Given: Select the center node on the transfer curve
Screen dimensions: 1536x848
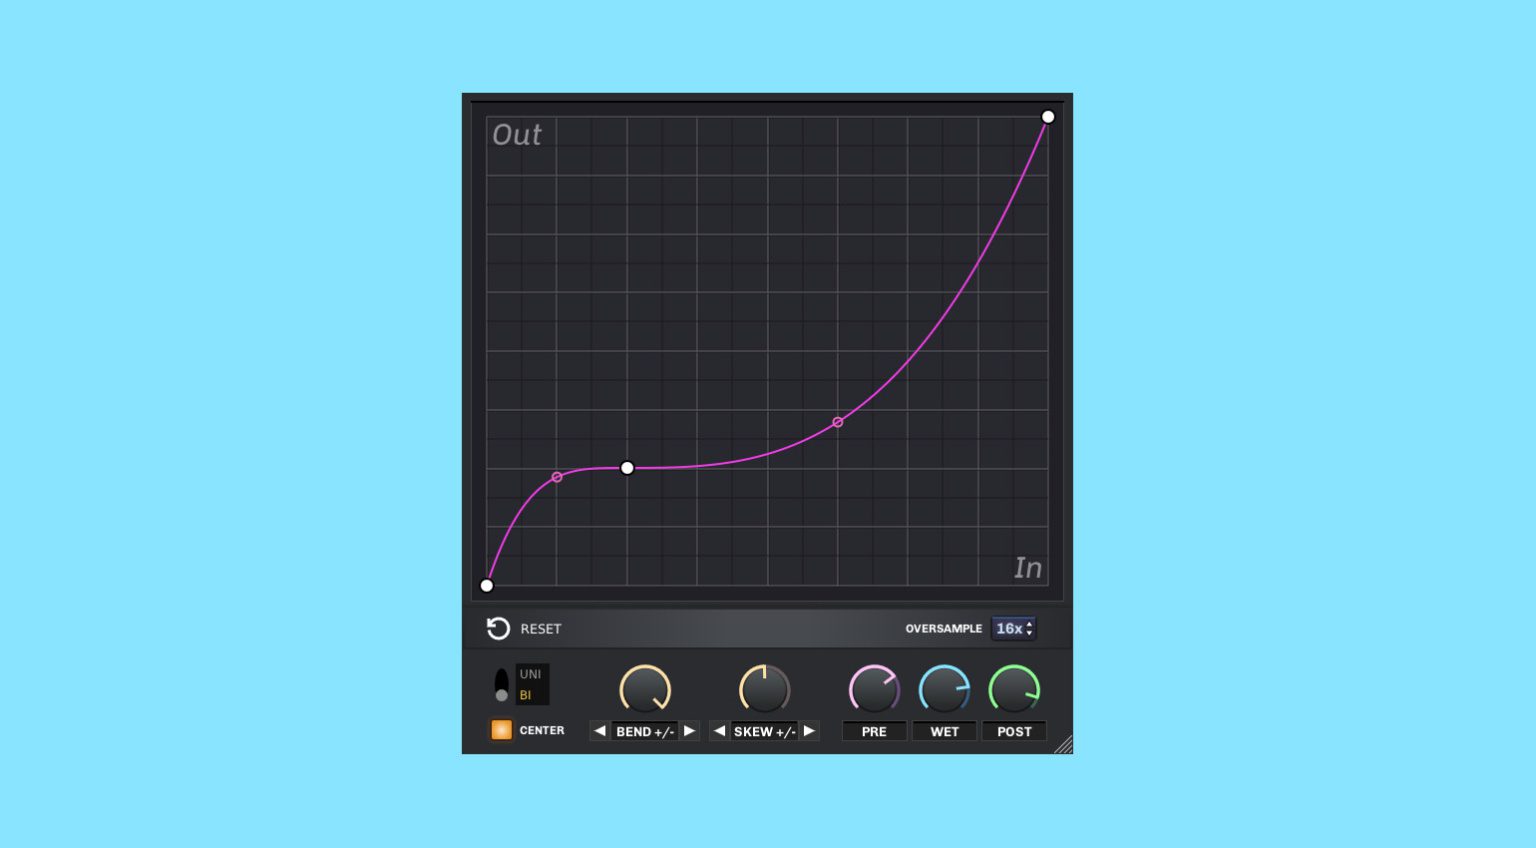Looking at the screenshot, I should tap(627, 467).
